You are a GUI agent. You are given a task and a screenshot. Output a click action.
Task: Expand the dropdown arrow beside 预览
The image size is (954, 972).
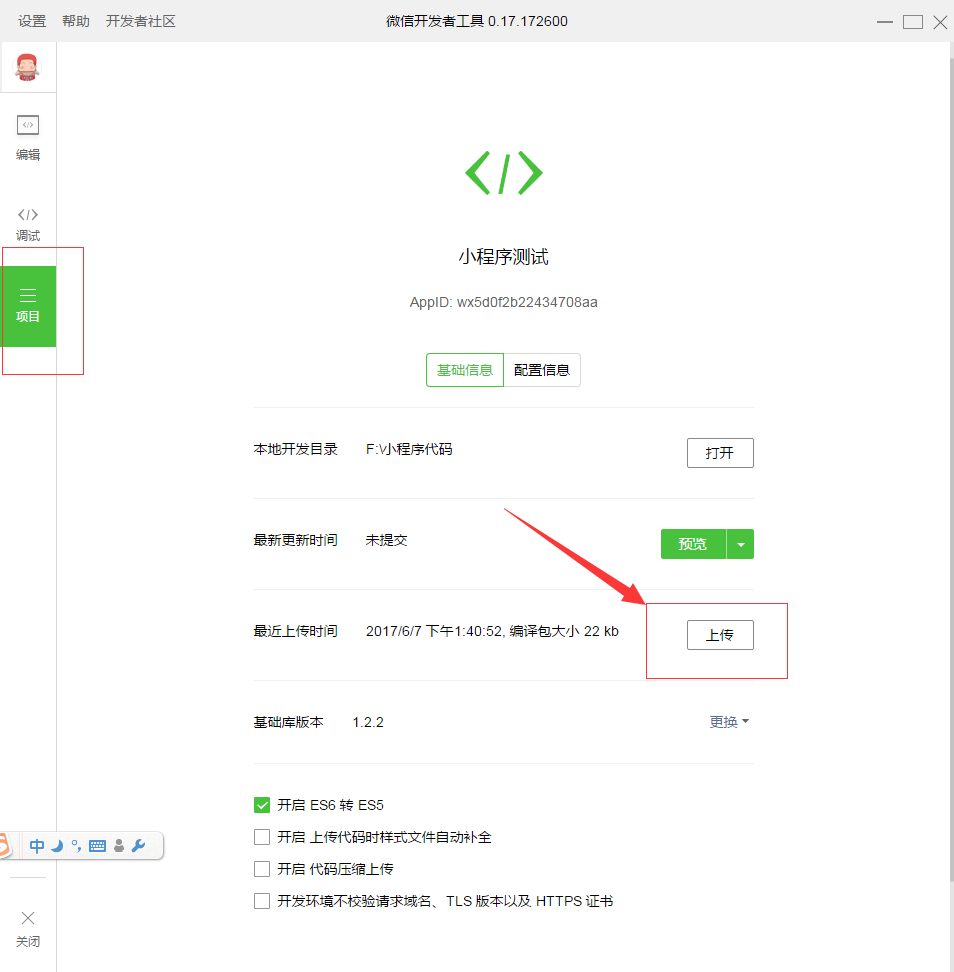740,544
